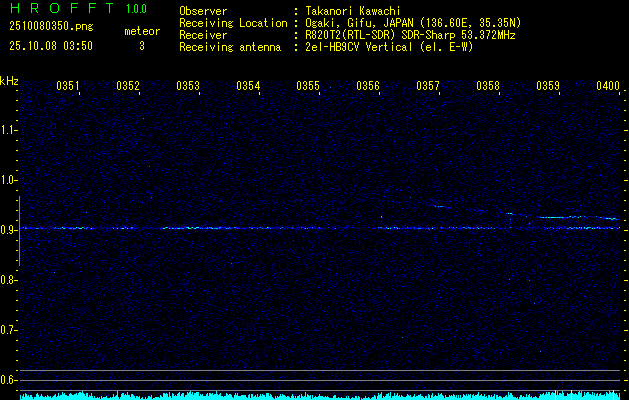Click the 0358 time marker

click(x=488, y=86)
